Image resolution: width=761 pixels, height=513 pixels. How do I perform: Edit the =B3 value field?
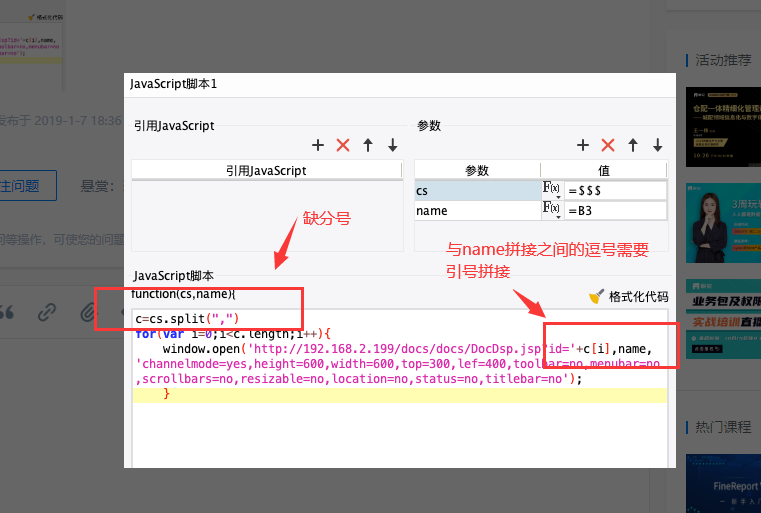(x=615, y=211)
